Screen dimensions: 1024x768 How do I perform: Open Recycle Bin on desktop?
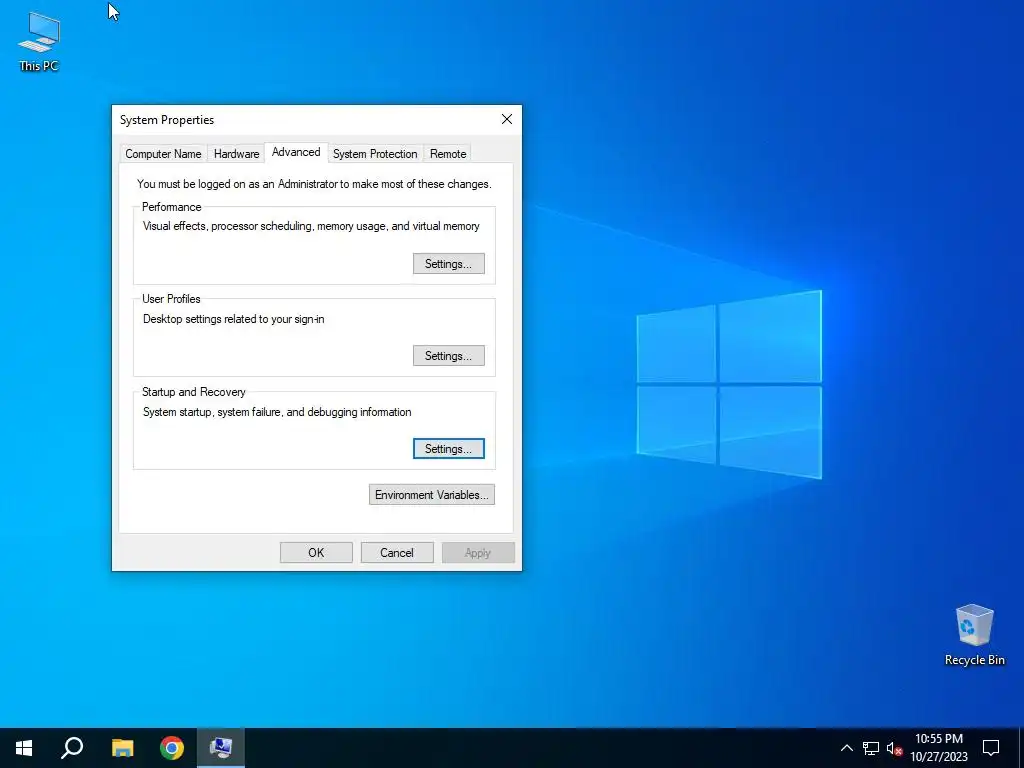(x=974, y=635)
